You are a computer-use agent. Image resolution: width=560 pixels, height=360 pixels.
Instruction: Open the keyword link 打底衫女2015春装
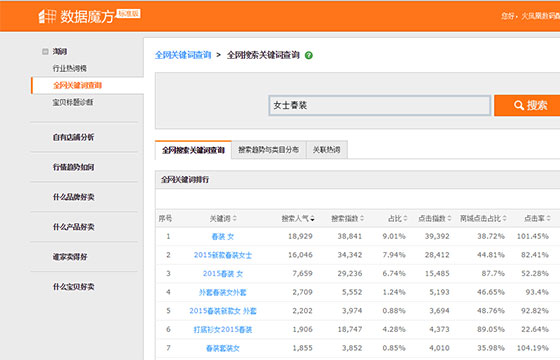[x=223, y=329]
